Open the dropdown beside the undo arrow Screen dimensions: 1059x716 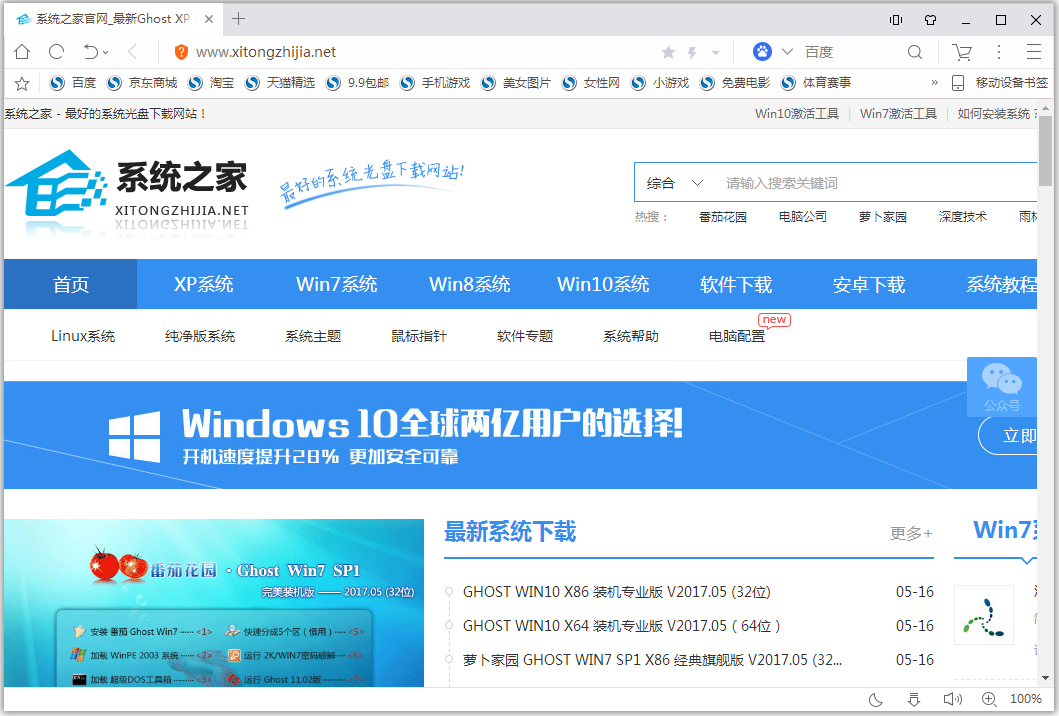(105, 53)
